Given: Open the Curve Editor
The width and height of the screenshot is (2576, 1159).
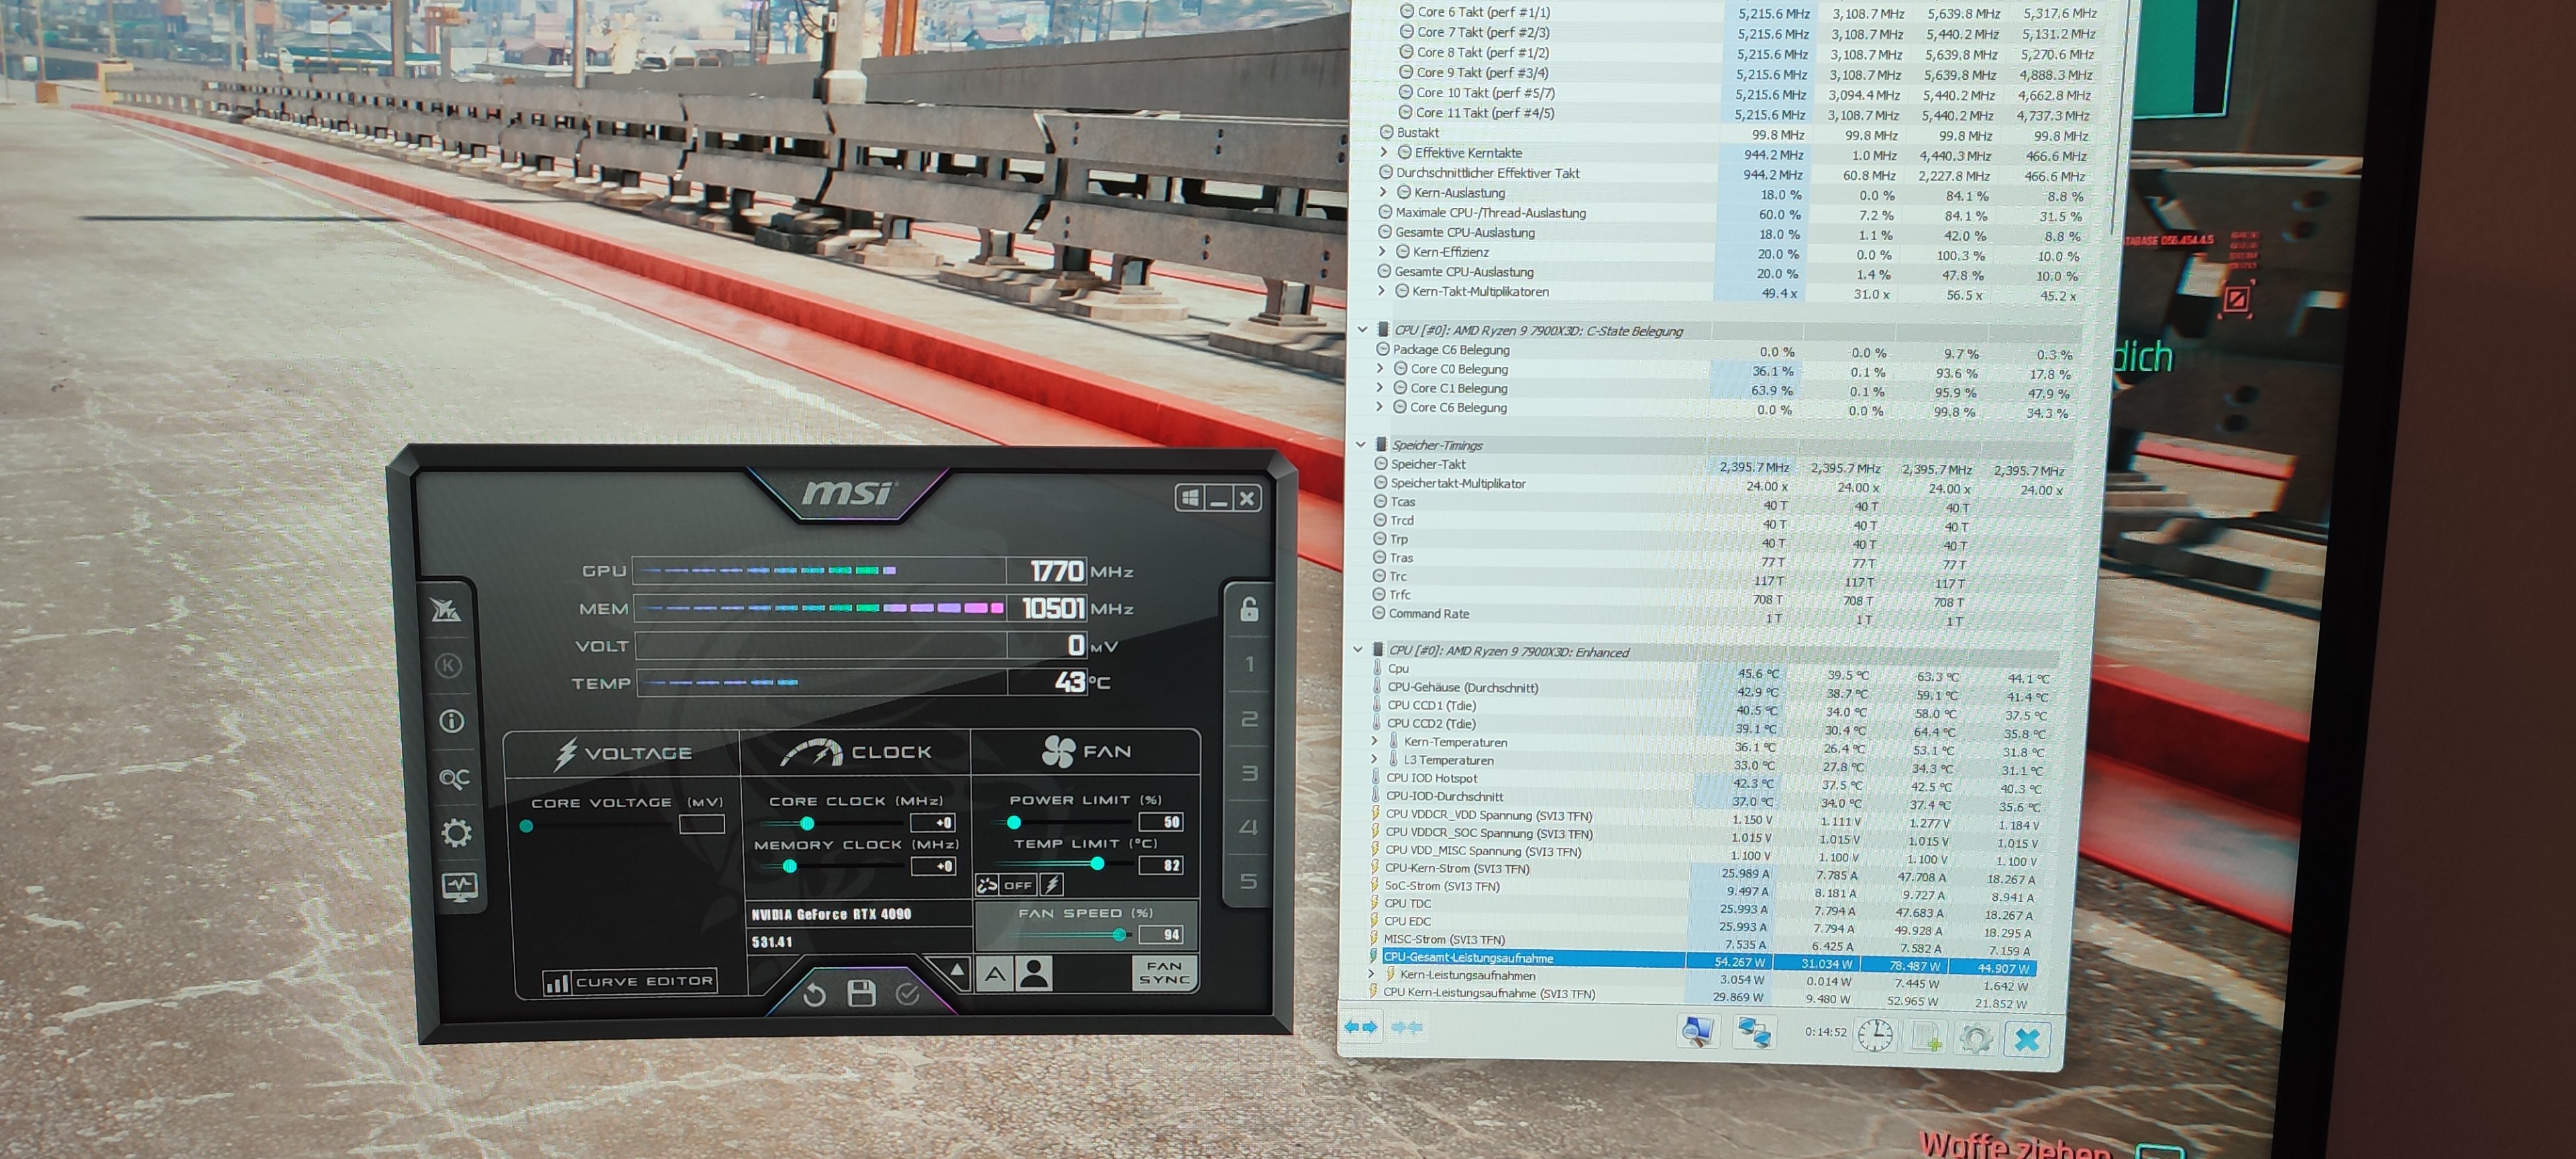Looking at the screenshot, I should [630, 982].
